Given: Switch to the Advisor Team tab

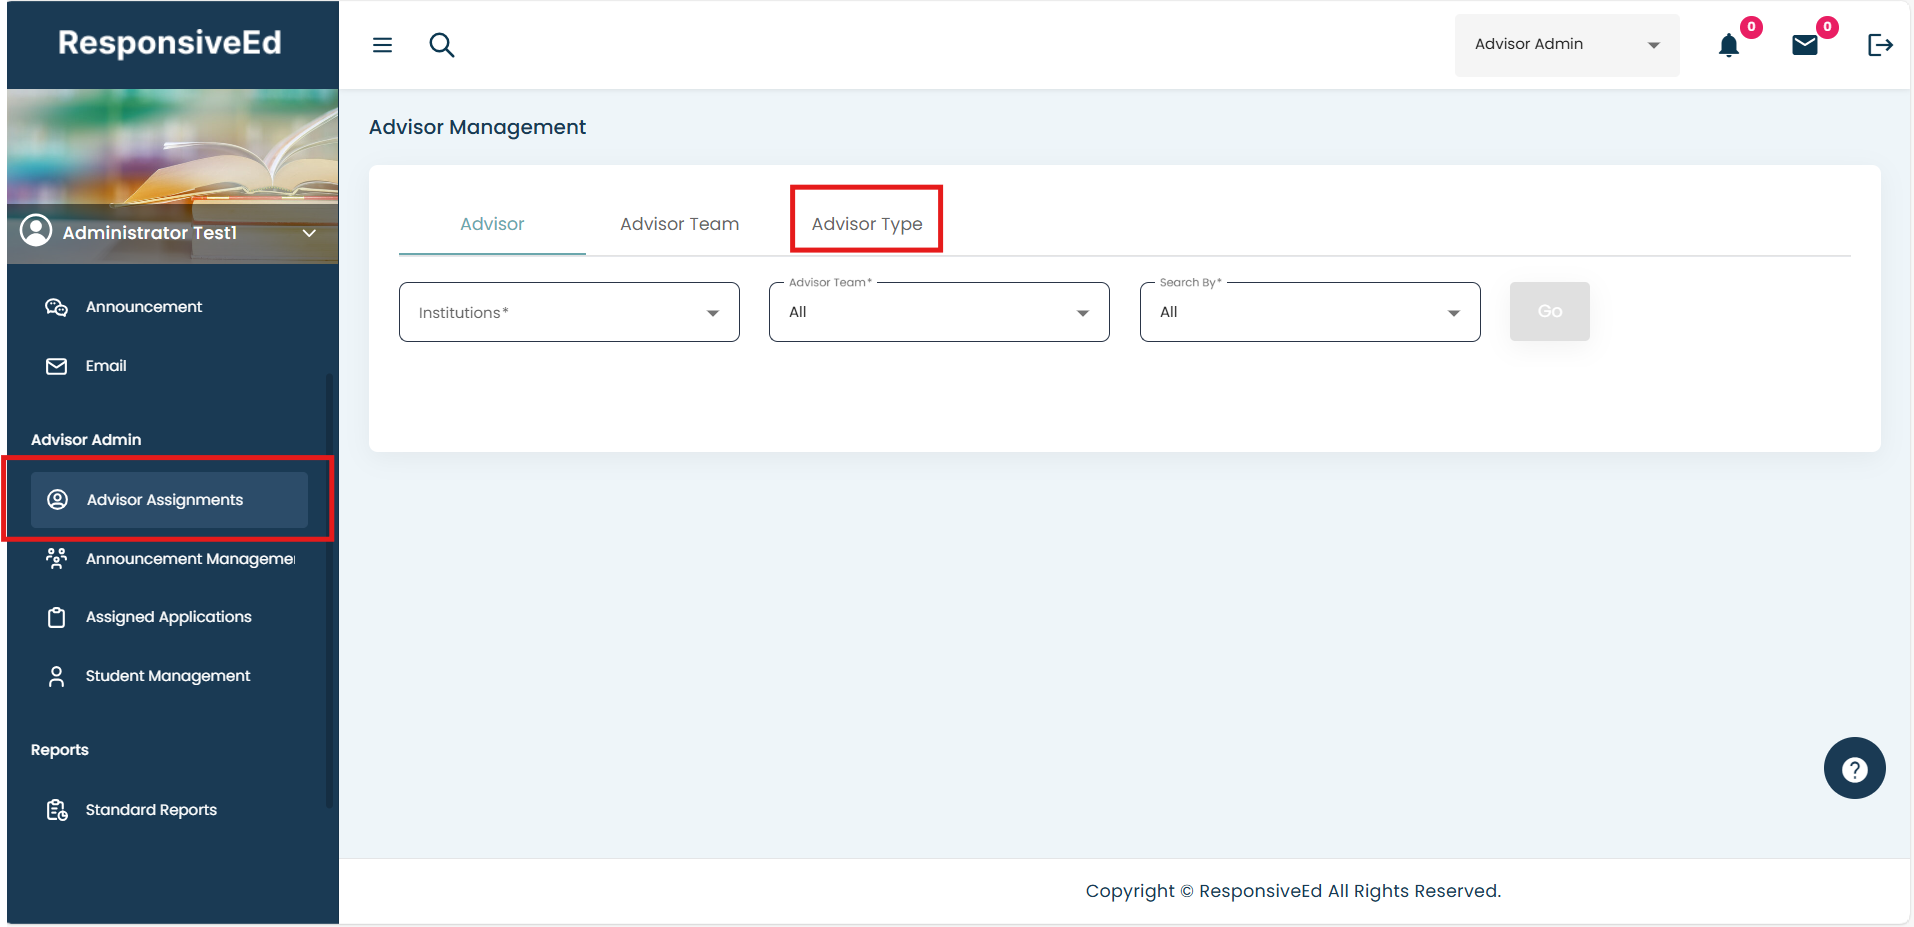Looking at the screenshot, I should [679, 224].
